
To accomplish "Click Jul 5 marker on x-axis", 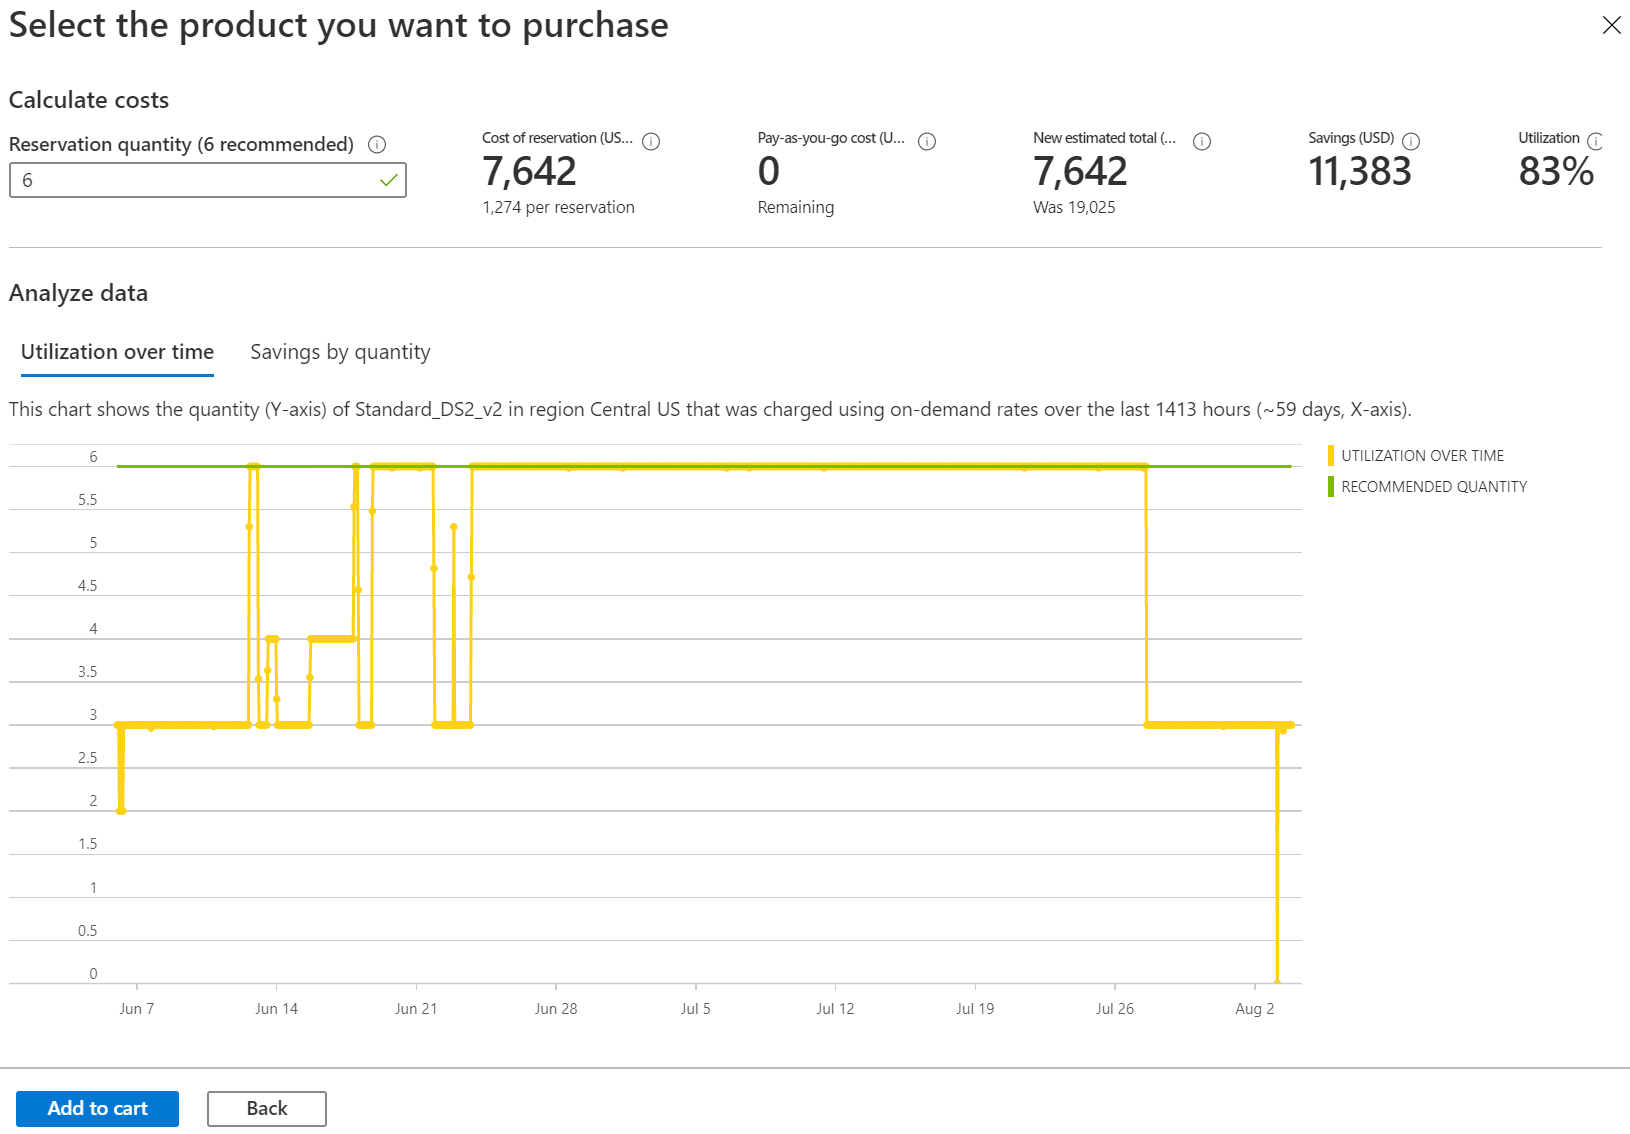I will (x=695, y=1008).
